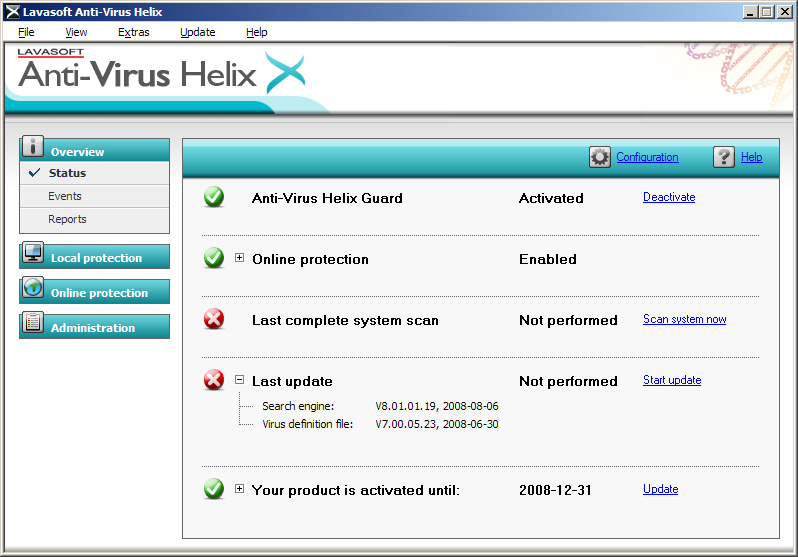Click the Overview info icon
The width and height of the screenshot is (798, 557).
click(x=33, y=147)
